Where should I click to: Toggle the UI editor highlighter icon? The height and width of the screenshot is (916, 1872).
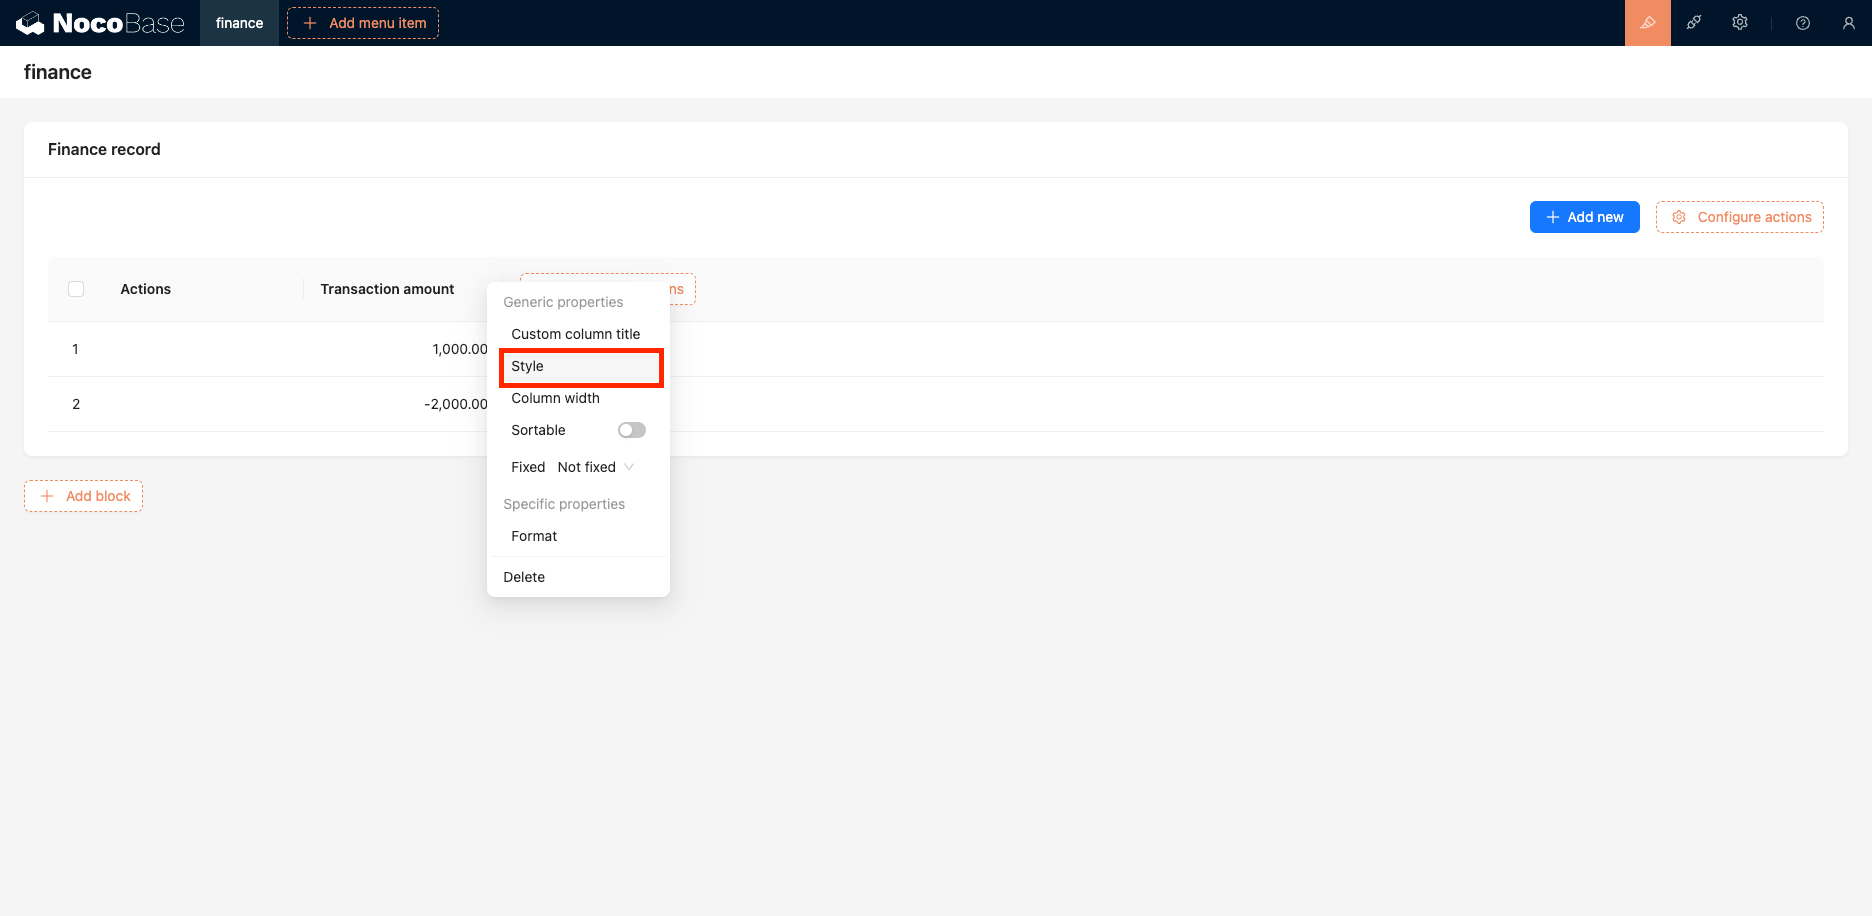point(1647,23)
